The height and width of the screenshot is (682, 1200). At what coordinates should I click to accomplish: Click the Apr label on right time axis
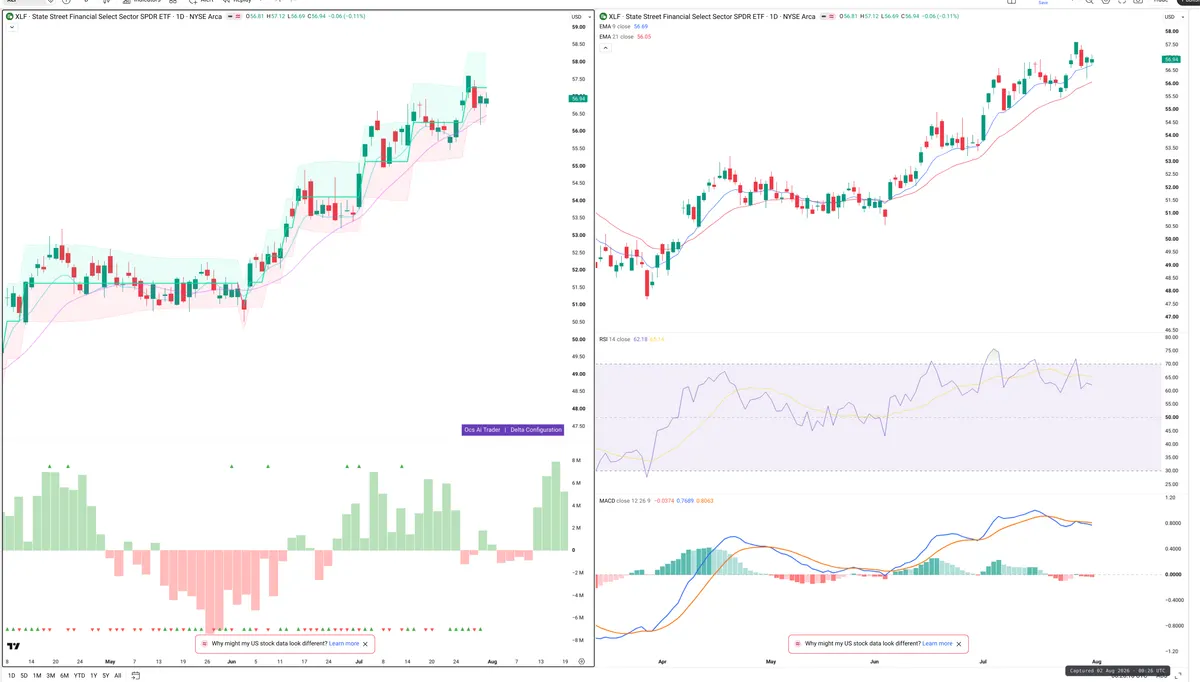point(662,661)
